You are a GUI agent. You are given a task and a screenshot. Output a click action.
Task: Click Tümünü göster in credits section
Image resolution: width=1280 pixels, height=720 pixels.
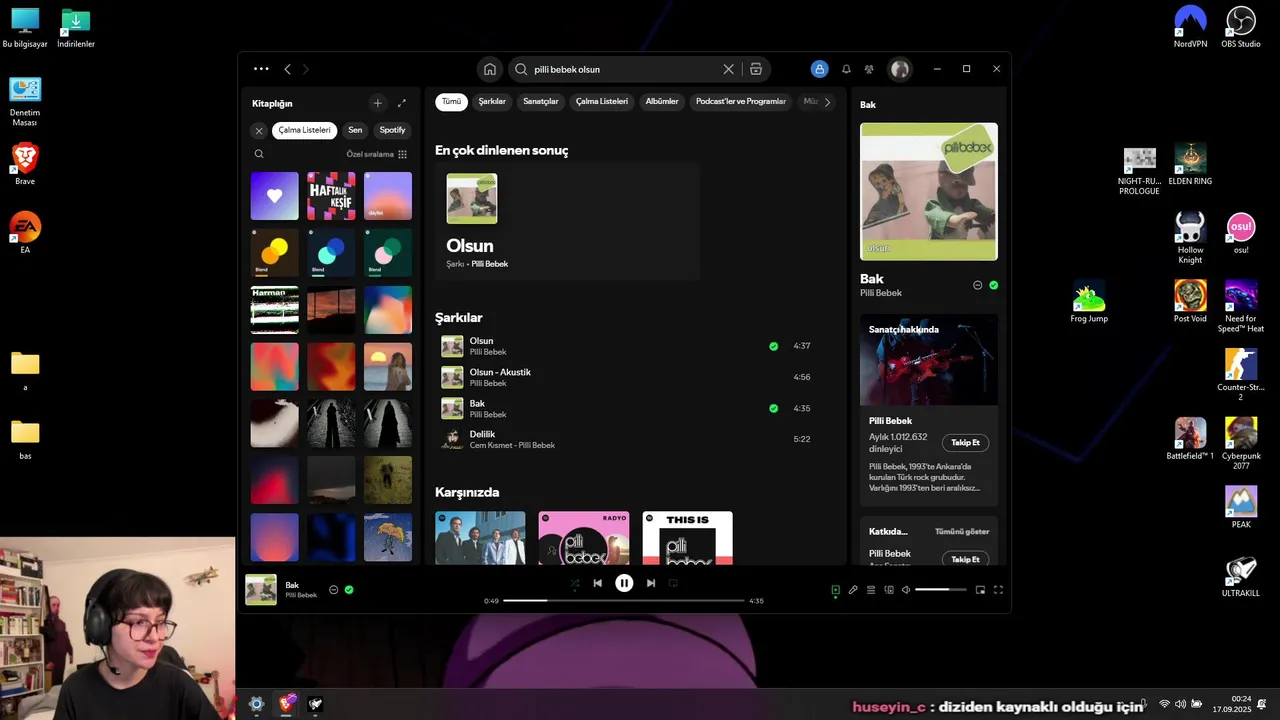(x=962, y=532)
